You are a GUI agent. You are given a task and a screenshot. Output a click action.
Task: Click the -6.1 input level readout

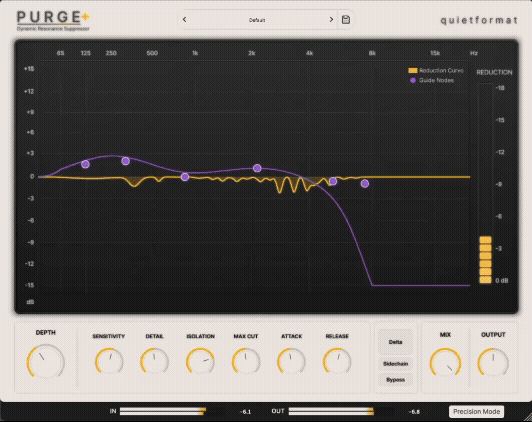click(245, 412)
